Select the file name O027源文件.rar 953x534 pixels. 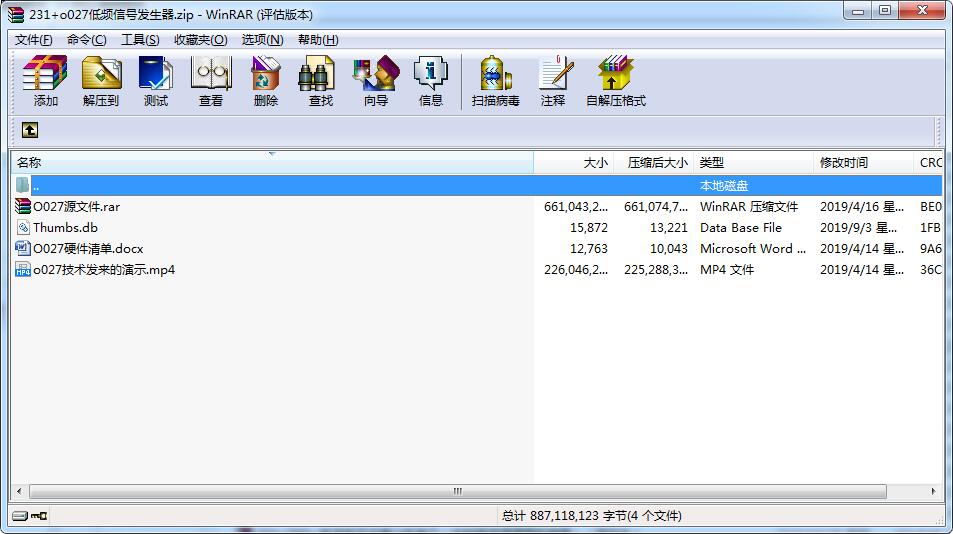coord(77,207)
